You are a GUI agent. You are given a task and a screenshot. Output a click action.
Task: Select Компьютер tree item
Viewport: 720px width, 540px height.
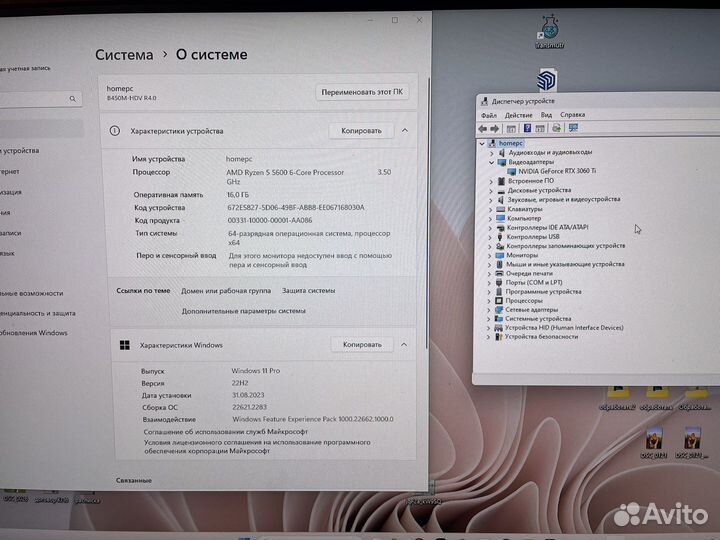click(524, 219)
